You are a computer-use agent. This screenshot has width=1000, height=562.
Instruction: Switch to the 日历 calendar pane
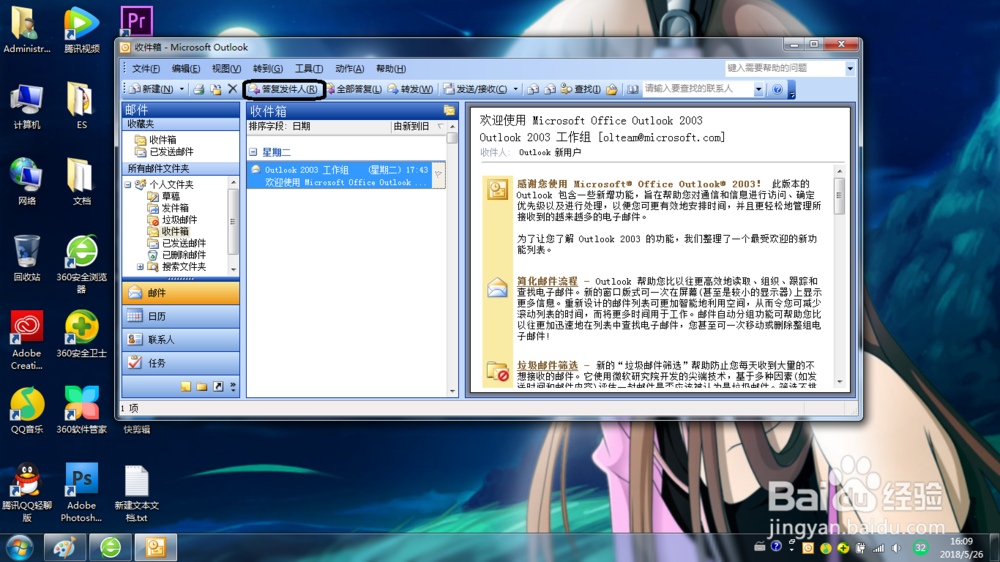[180, 316]
